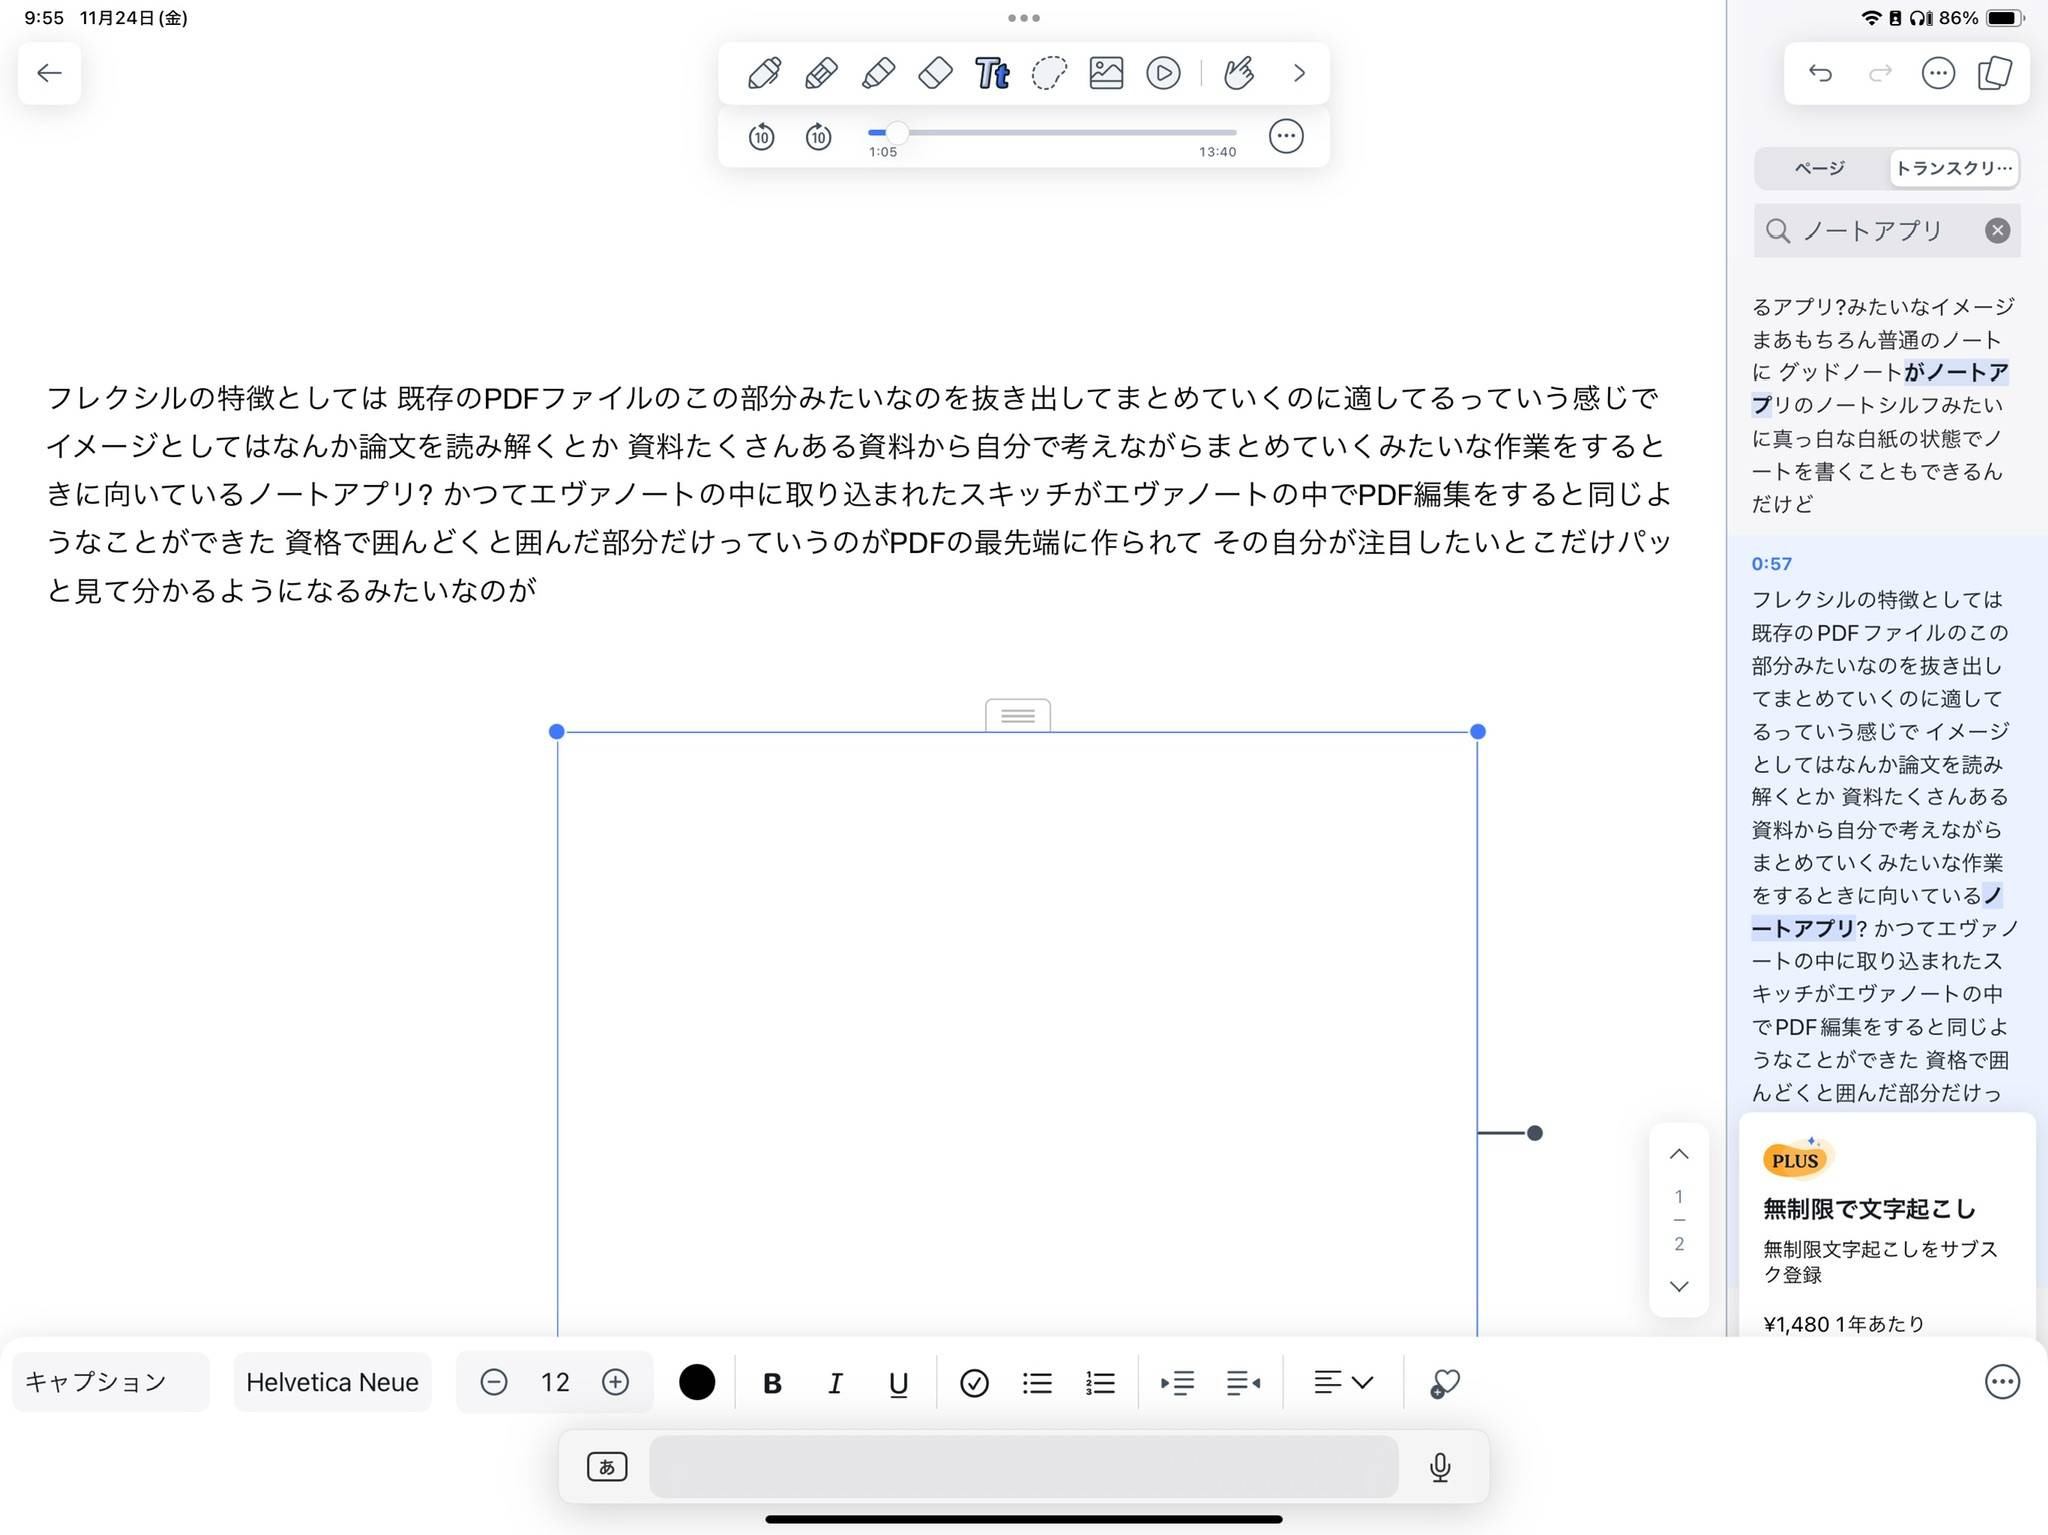Activate the text tool
This screenshot has width=2048, height=1535.
991,72
